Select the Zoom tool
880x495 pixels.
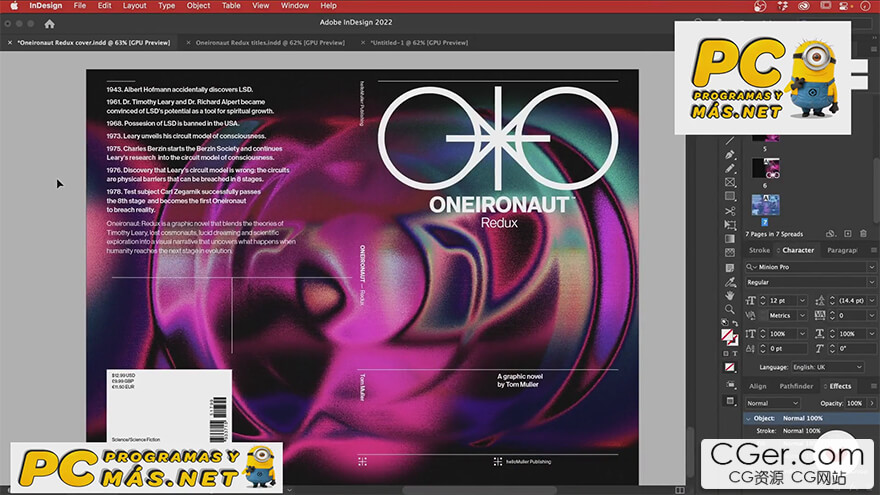[730, 309]
